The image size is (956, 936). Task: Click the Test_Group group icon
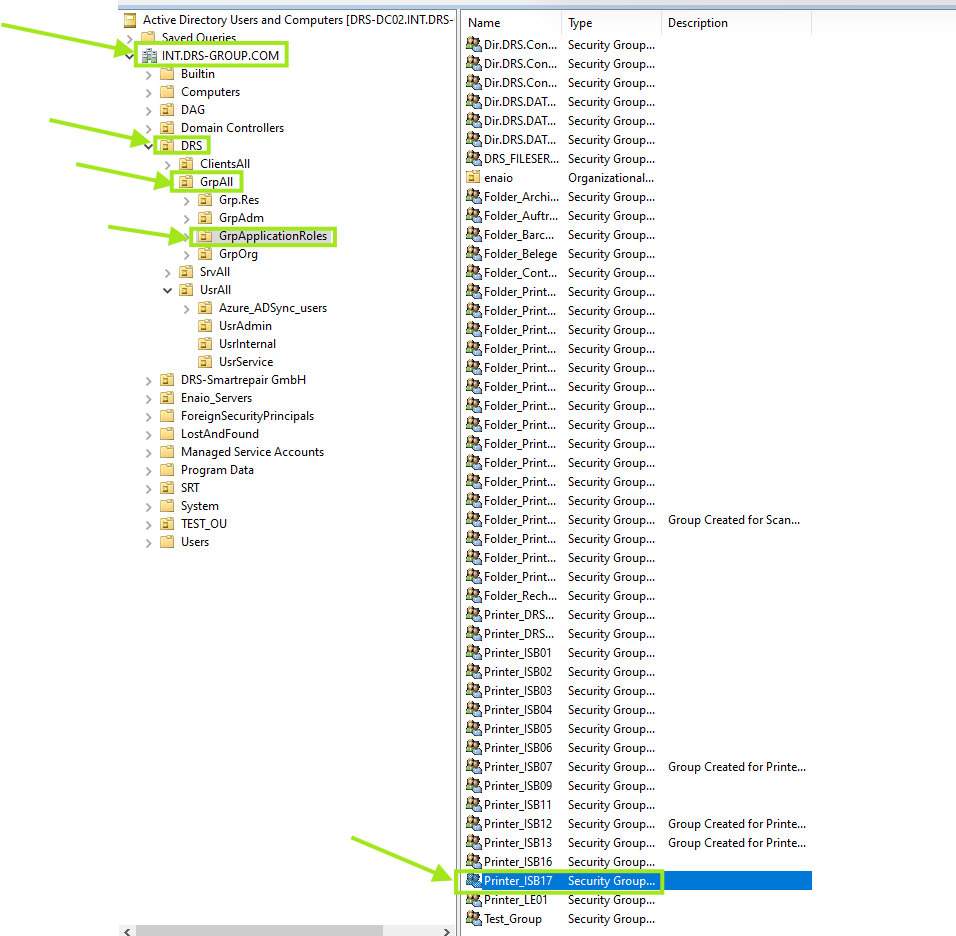[x=474, y=919]
